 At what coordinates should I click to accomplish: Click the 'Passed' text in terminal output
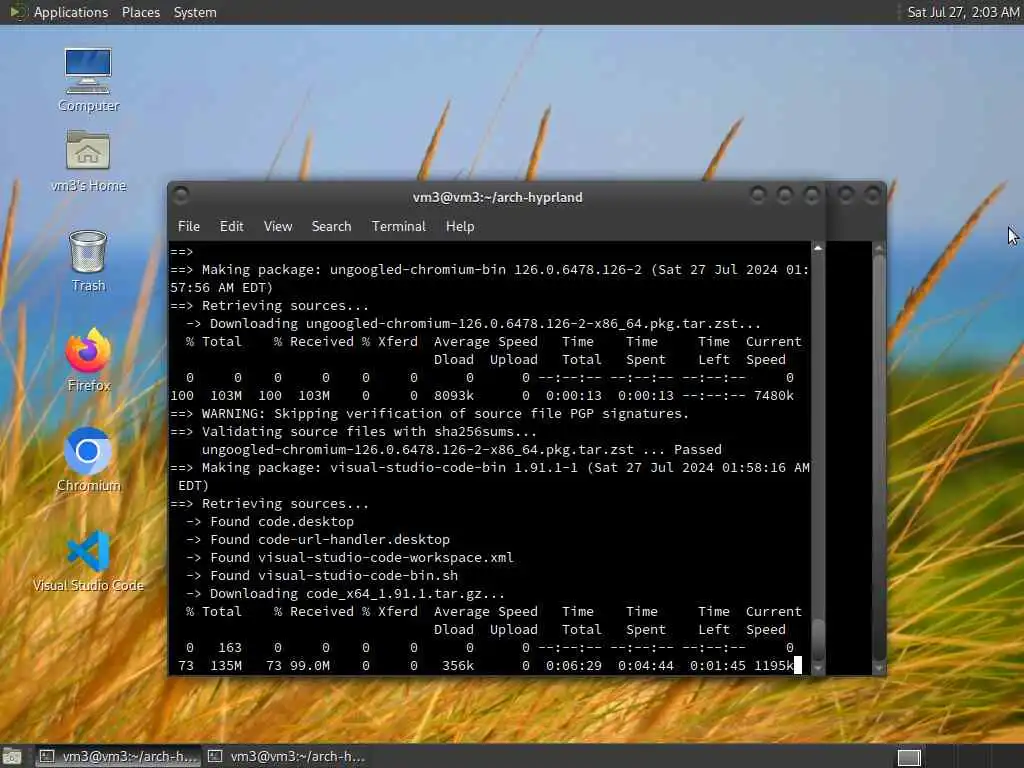[697, 449]
